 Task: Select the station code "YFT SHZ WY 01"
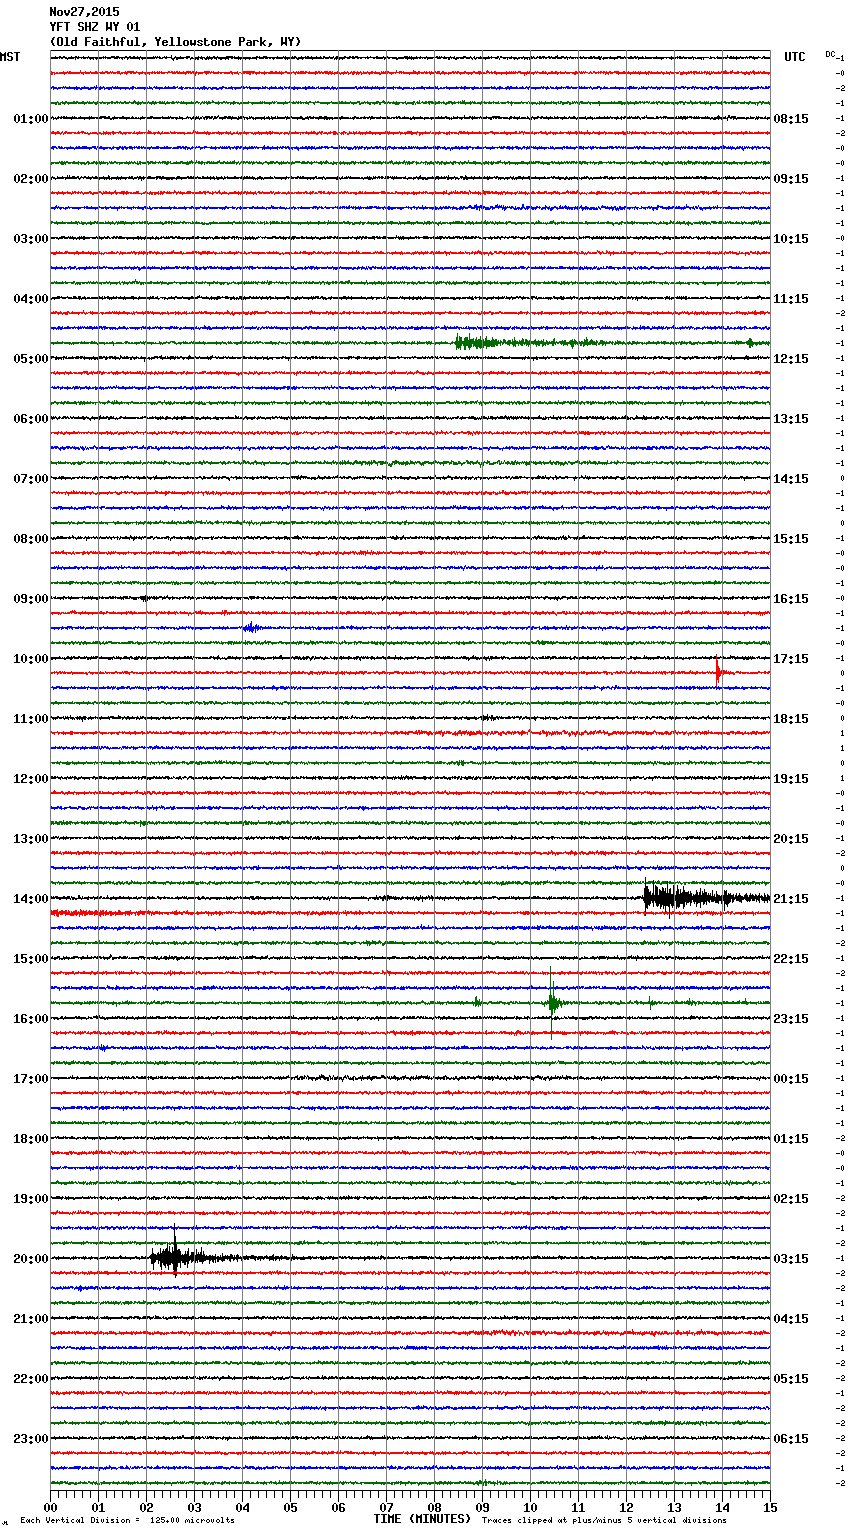[95, 27]
